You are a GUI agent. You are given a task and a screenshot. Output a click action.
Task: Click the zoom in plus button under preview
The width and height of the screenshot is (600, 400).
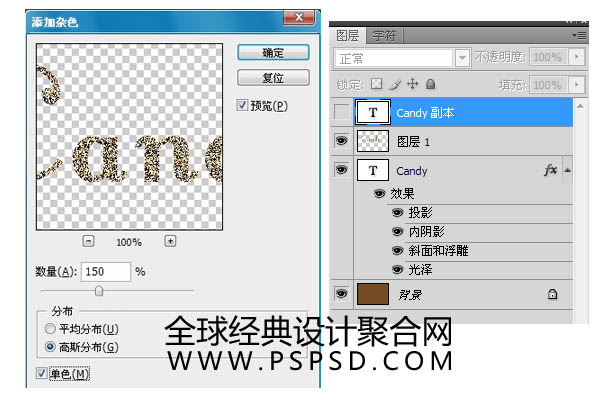tap(170, 241)
